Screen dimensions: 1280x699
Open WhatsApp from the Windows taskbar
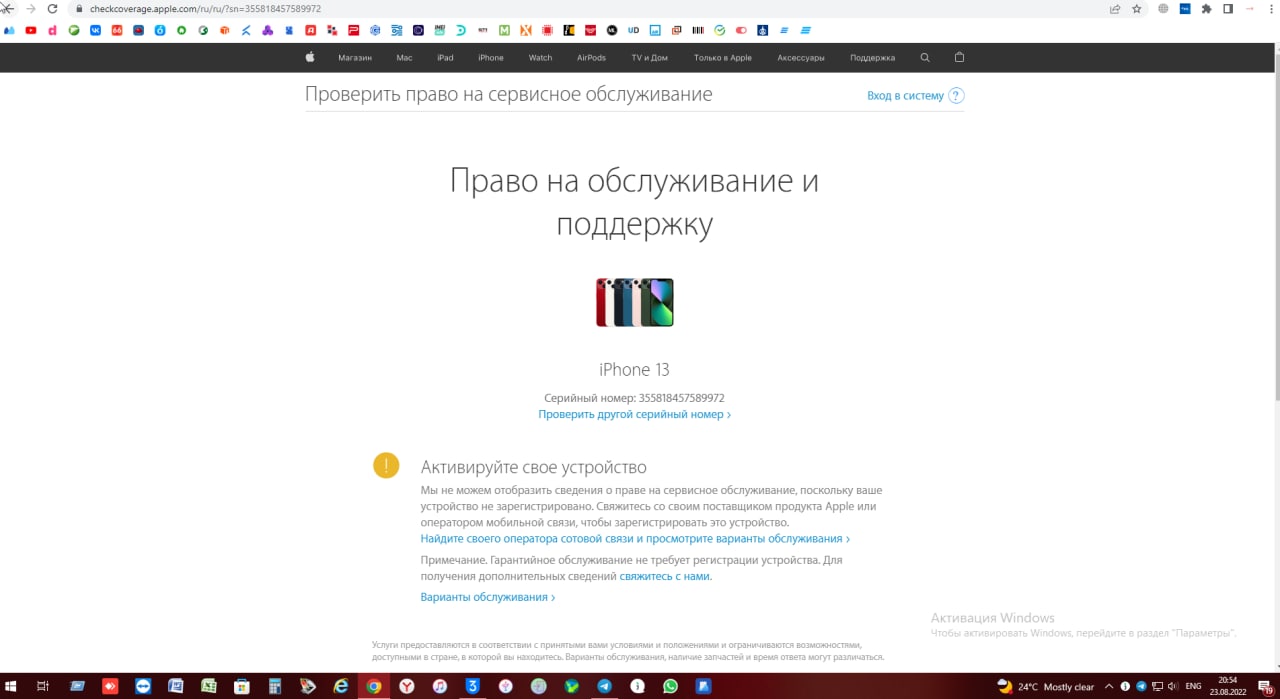tap(670, 686)
